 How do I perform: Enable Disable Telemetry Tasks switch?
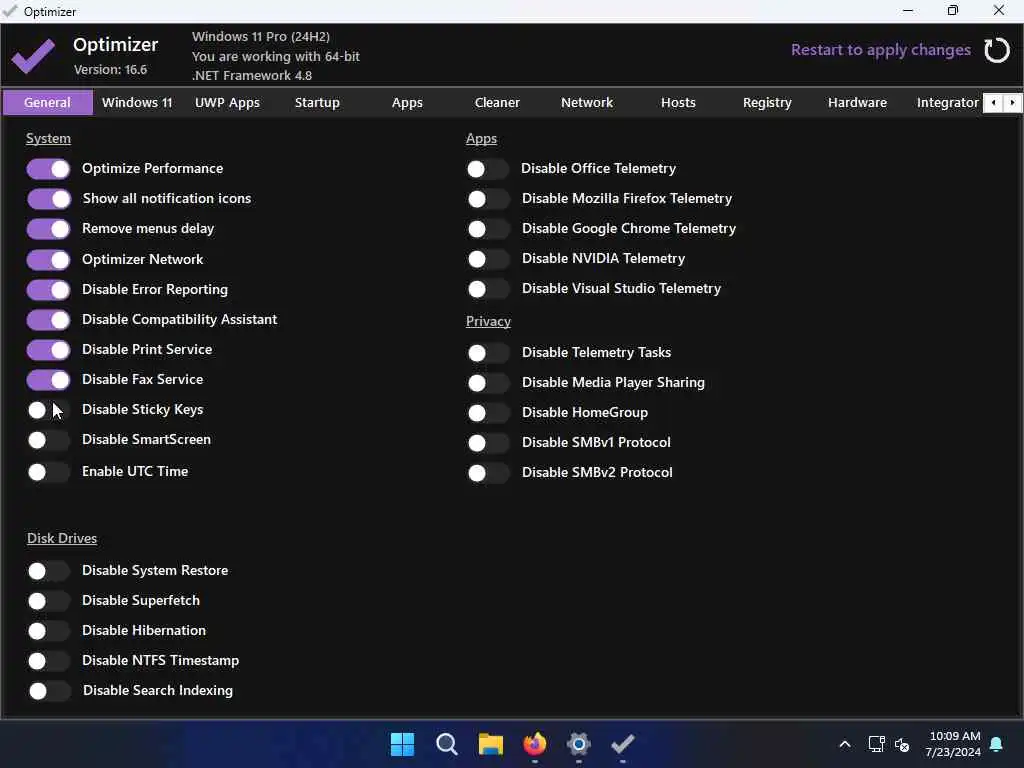pos(488,353)
